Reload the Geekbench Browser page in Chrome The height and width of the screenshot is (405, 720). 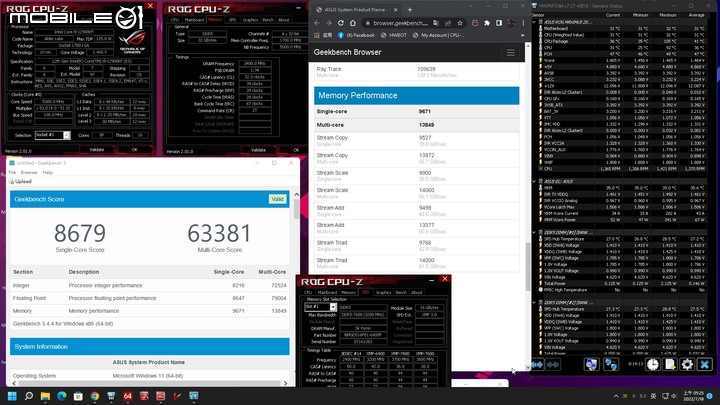click(341, 23)
